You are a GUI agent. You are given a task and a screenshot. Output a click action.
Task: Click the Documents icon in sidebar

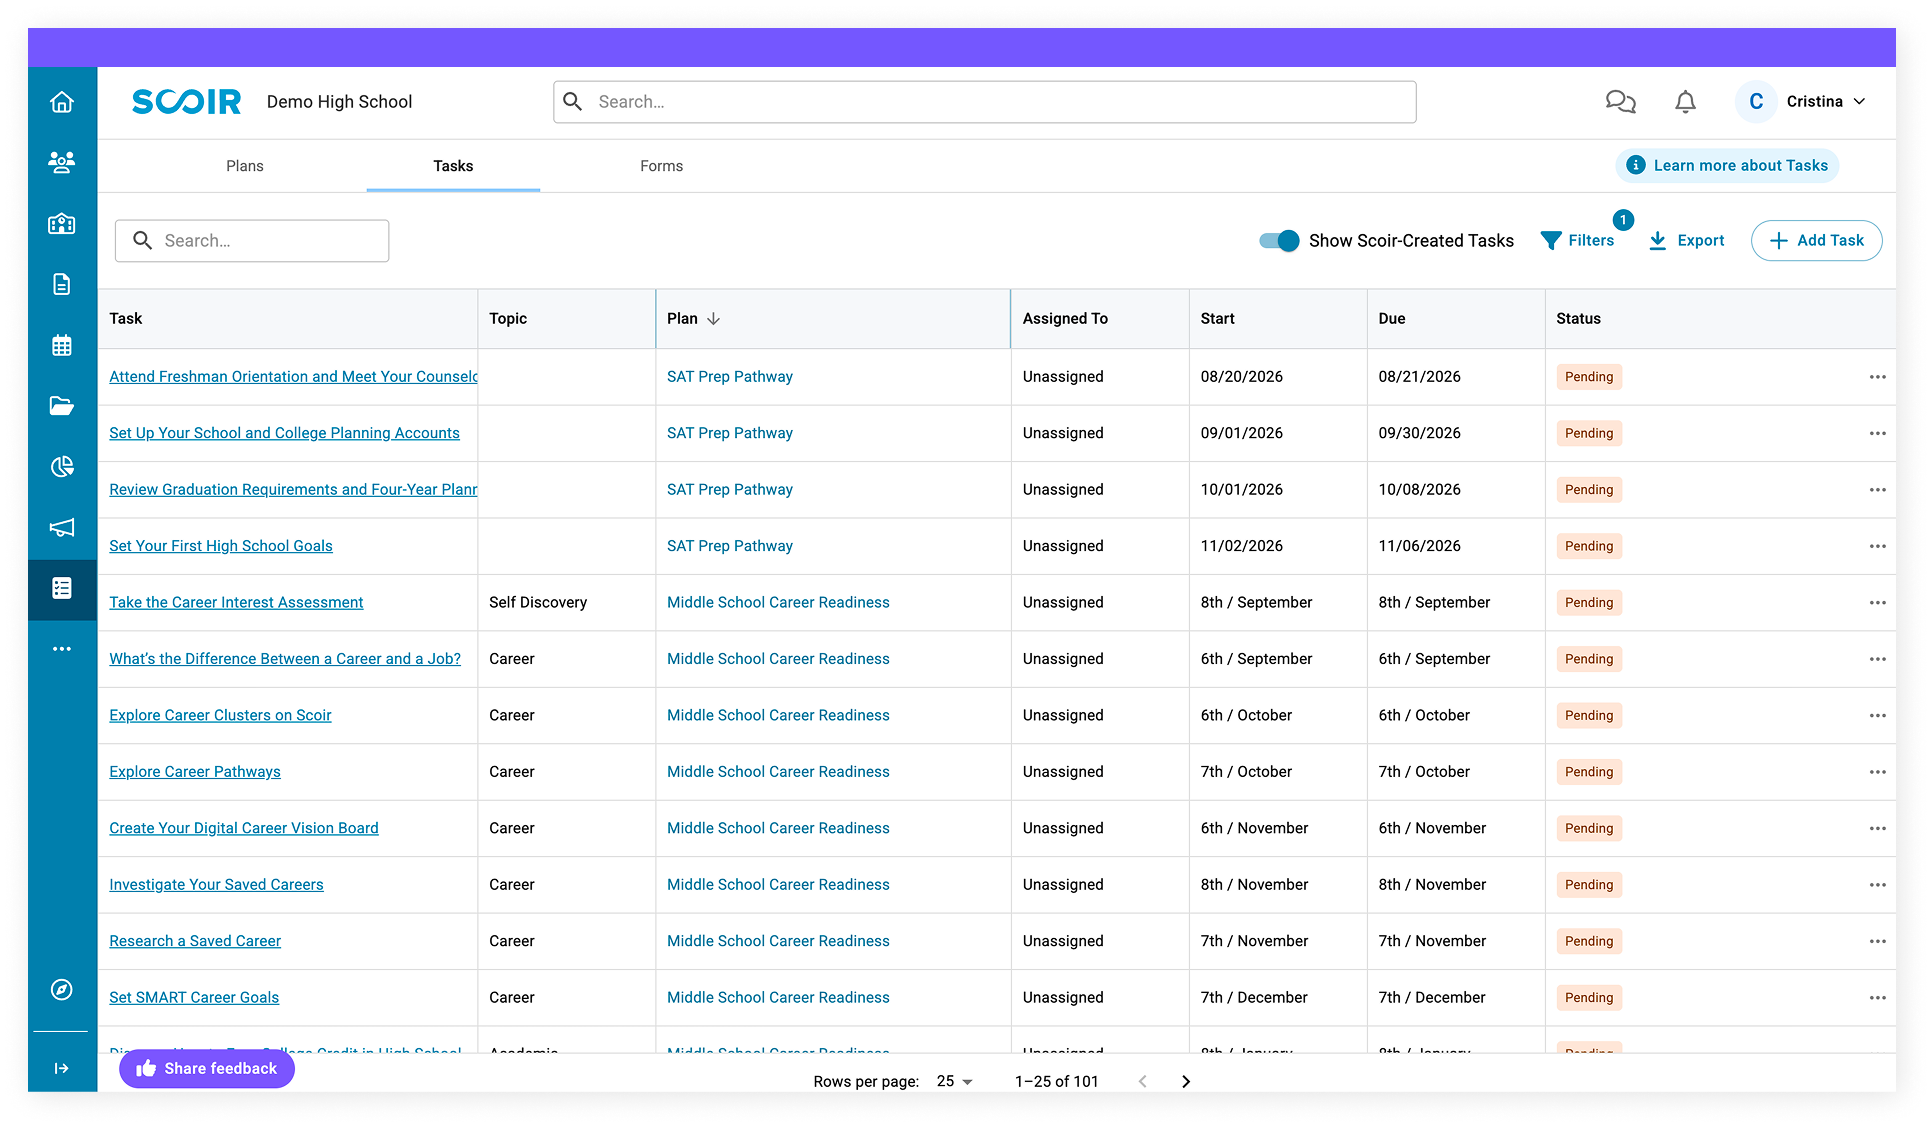click(62, 284)
